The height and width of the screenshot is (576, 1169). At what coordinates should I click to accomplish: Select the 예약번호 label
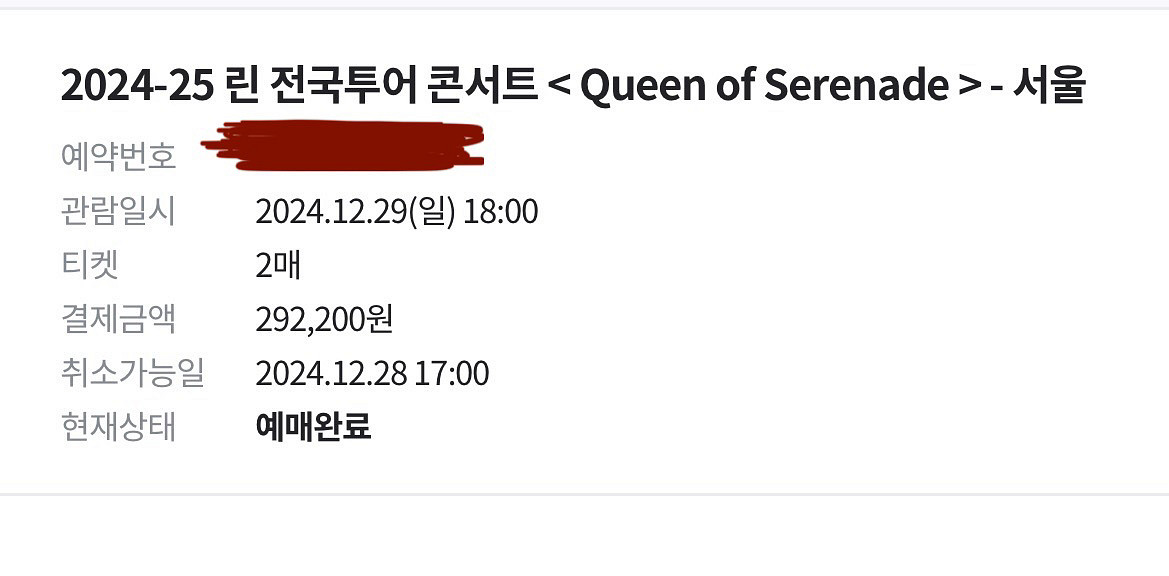pos(119,157)
